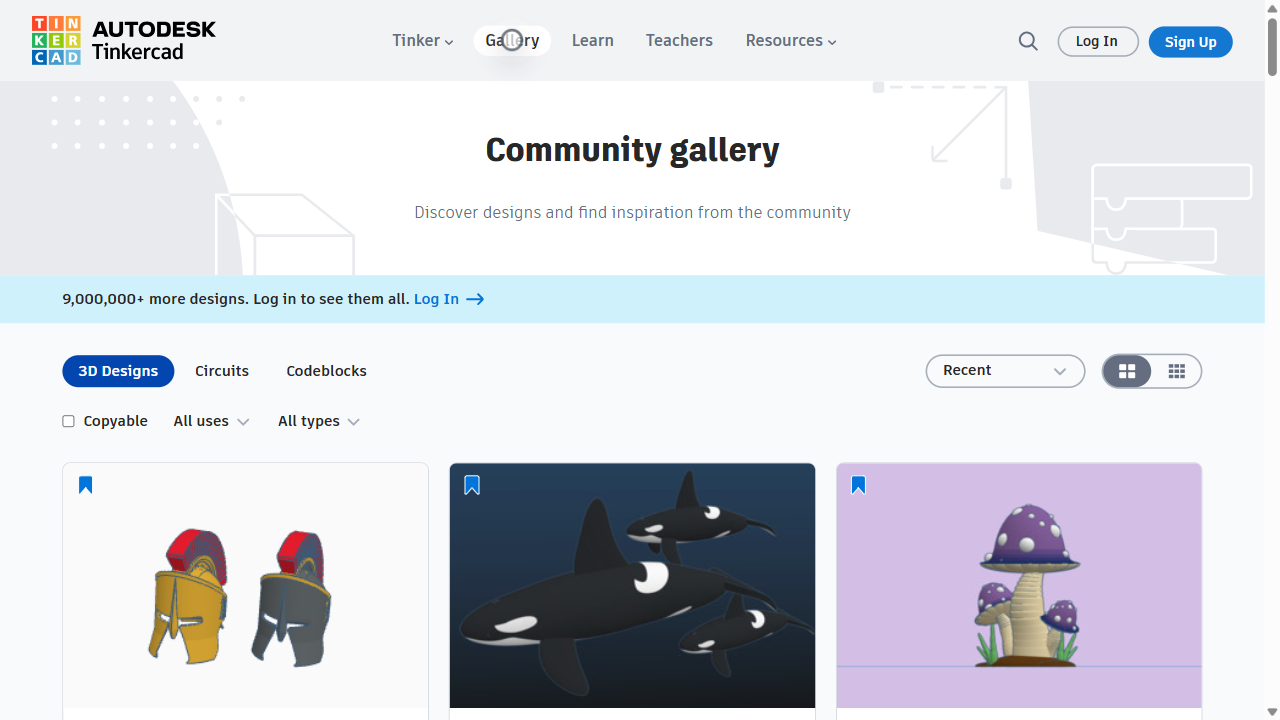1280x720 pixels.
Task: Select the 3D Designs filter toggle
Action: [x=118, y=371]
